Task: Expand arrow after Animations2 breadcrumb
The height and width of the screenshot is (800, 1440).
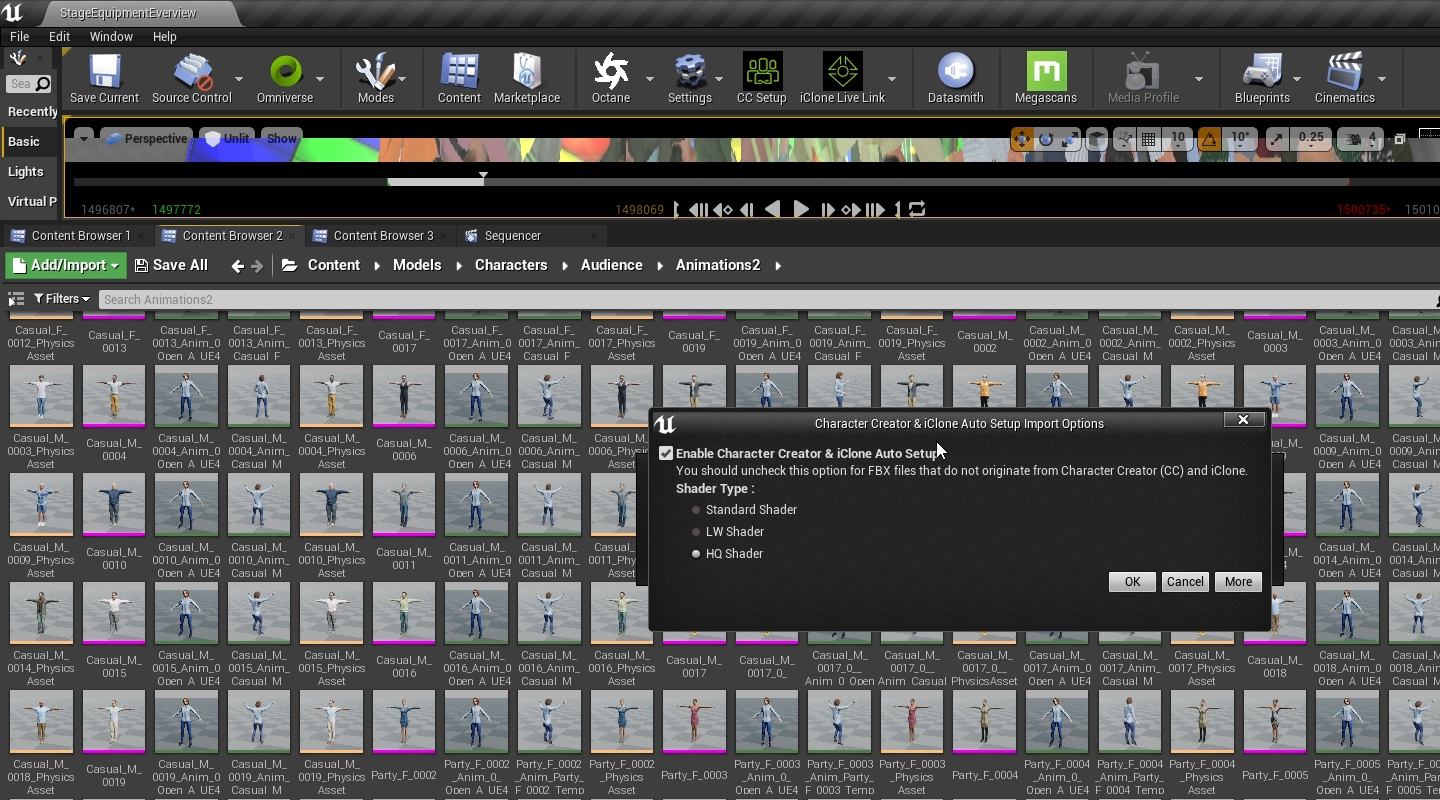Action: 778,266
